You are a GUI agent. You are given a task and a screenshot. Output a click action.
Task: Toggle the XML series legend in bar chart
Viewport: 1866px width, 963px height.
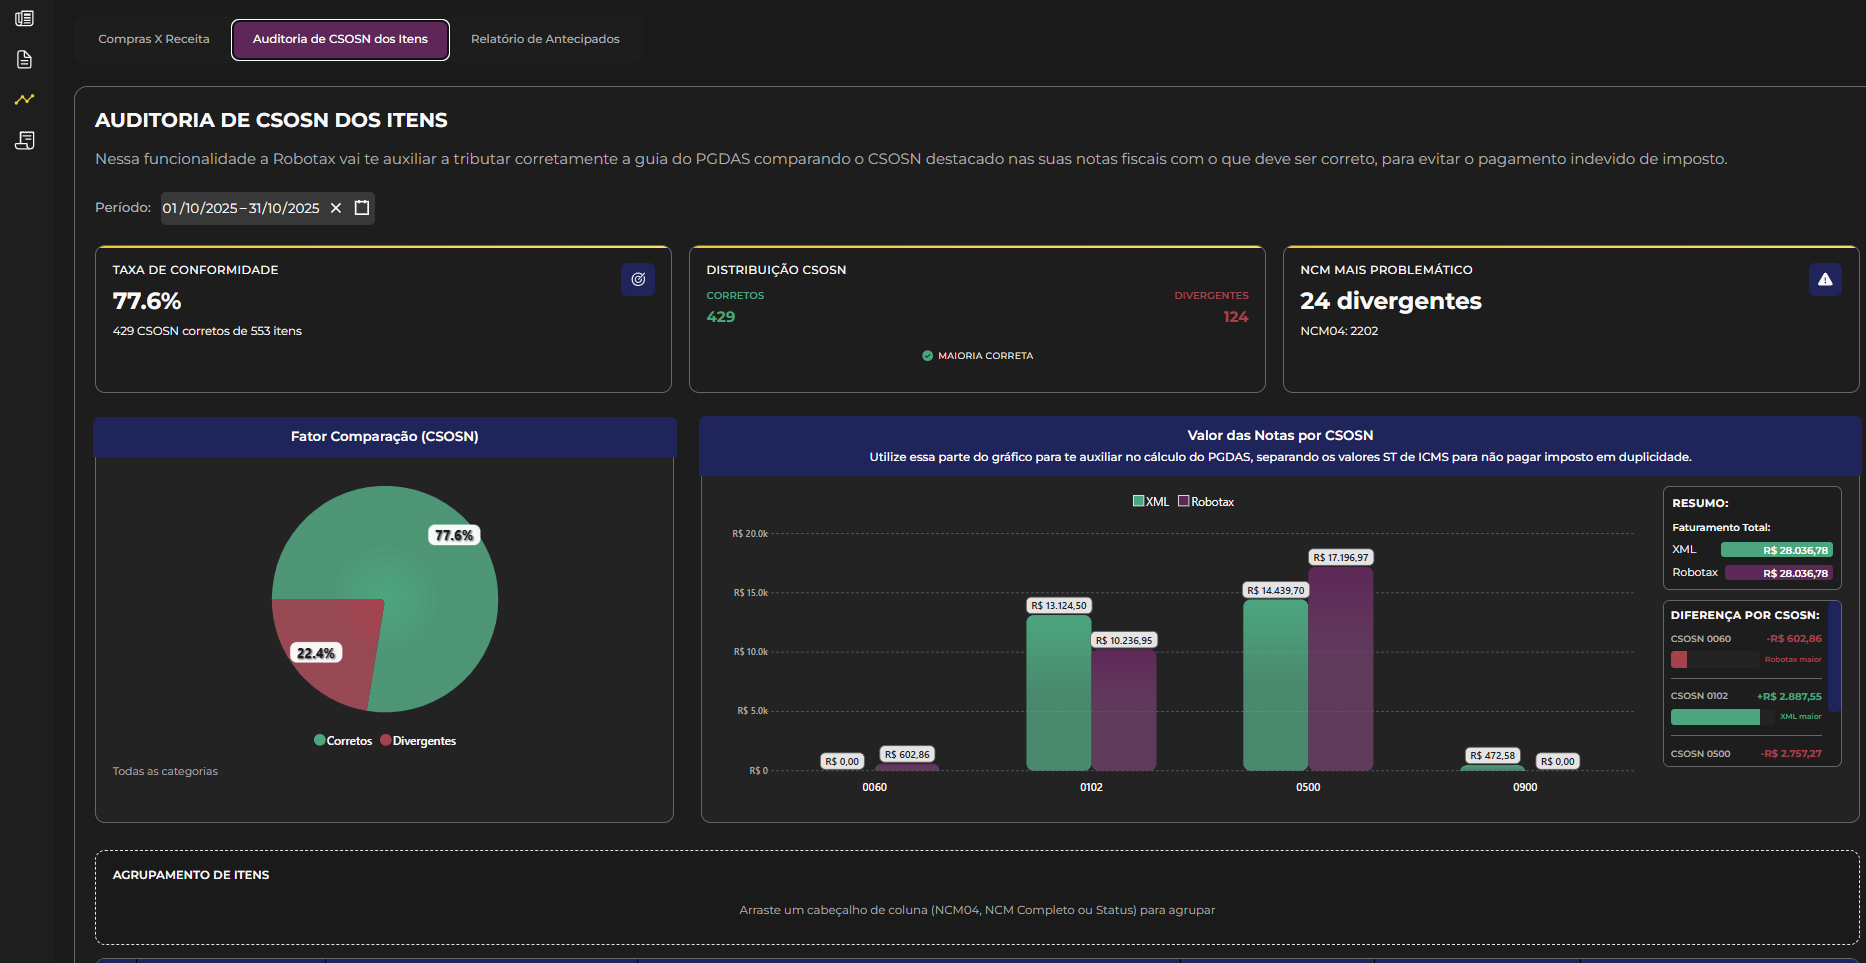coord(1150,502)
